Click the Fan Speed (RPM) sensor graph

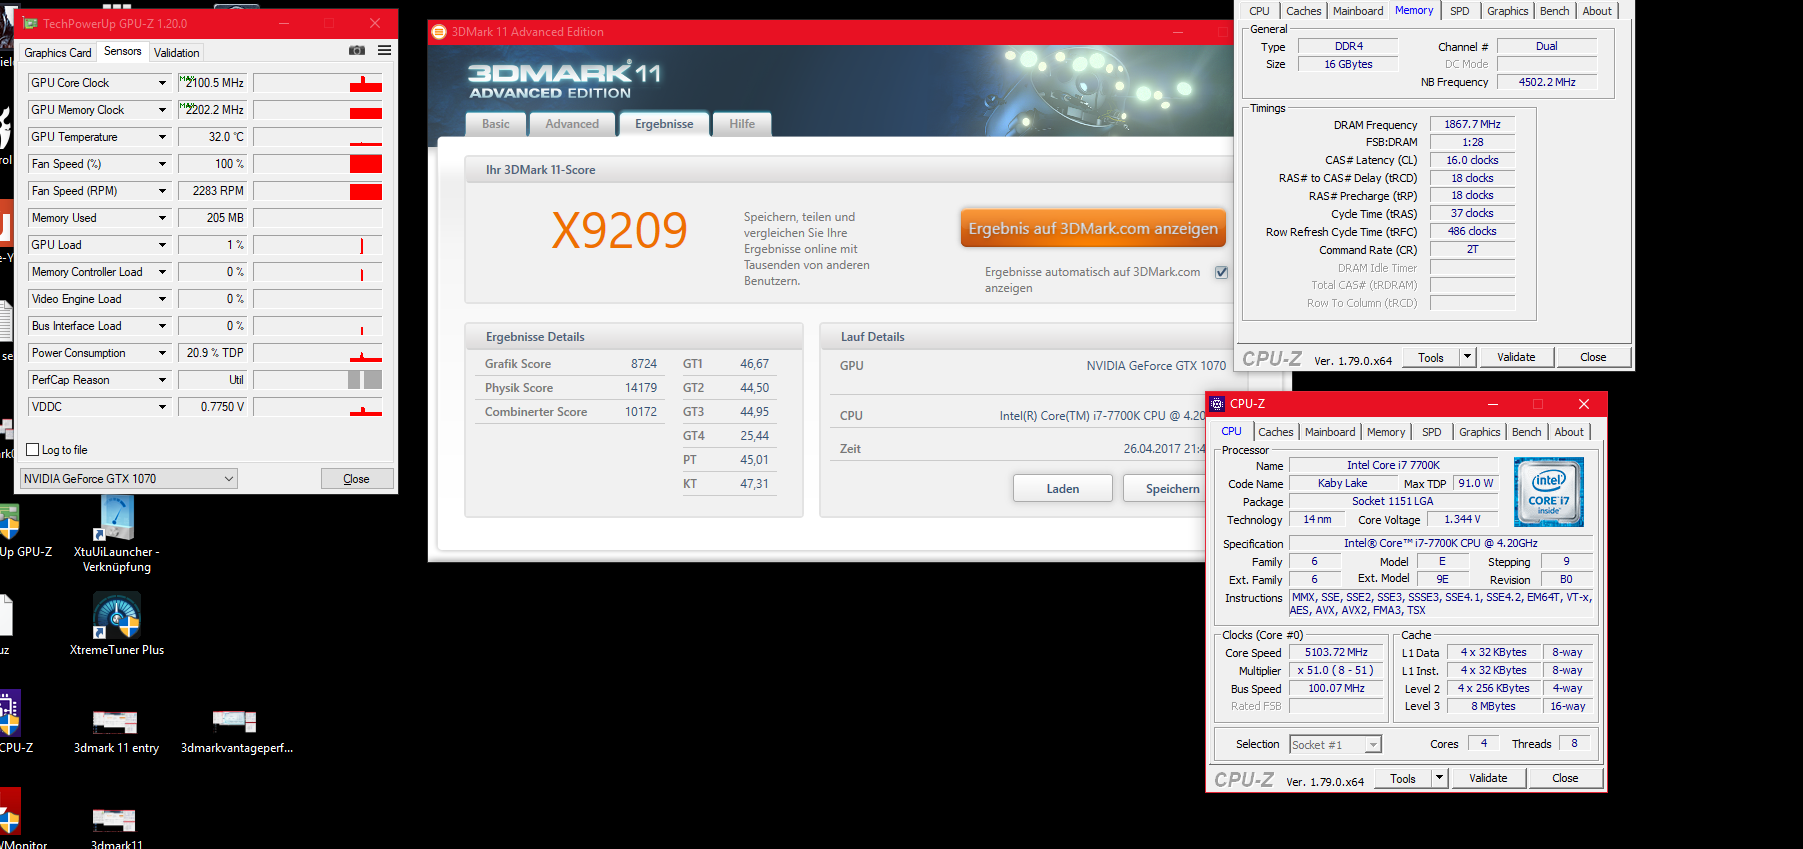tap(318, 191)
